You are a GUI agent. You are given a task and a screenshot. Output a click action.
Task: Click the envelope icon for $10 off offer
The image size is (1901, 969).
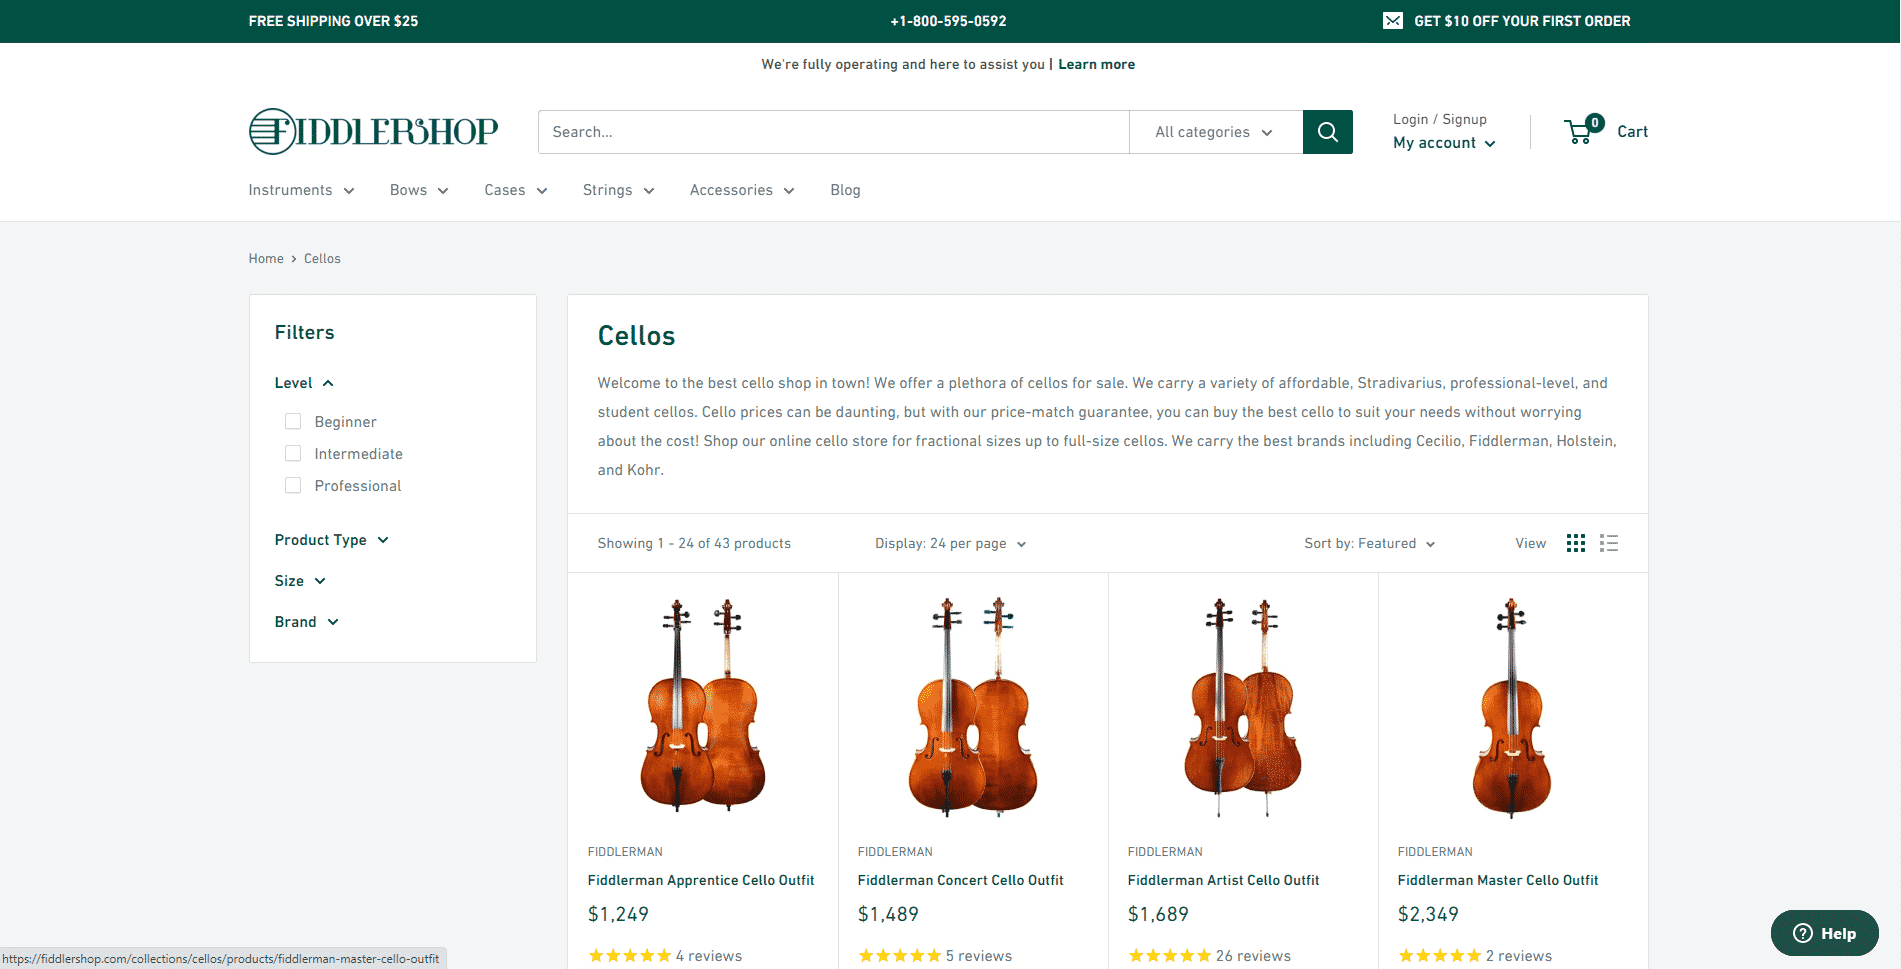pos(1392,21)
